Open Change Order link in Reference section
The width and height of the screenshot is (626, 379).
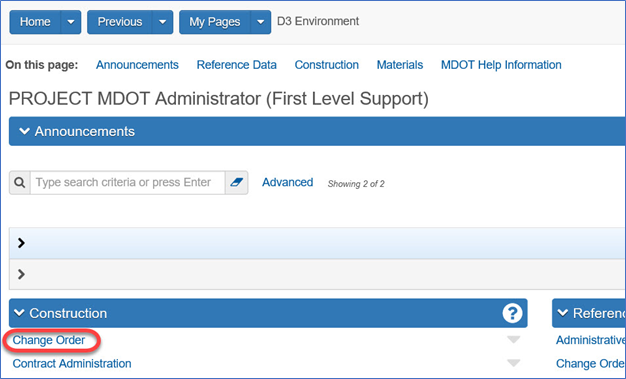(591, 363)
